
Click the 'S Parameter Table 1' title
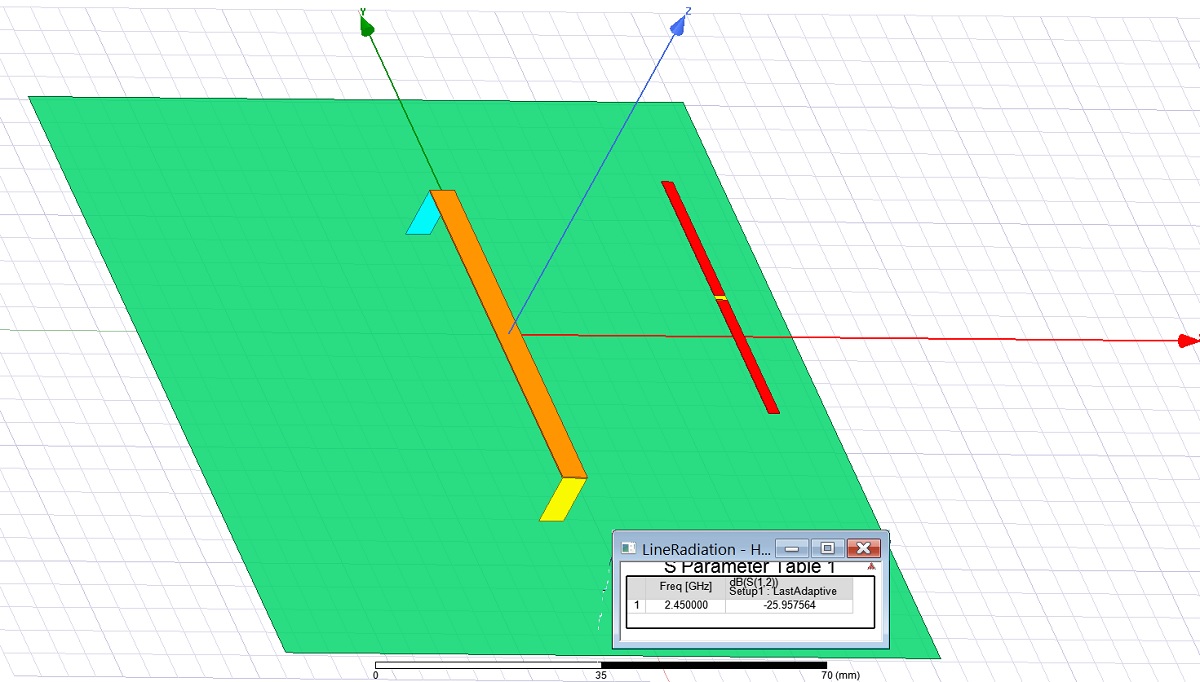750,567
